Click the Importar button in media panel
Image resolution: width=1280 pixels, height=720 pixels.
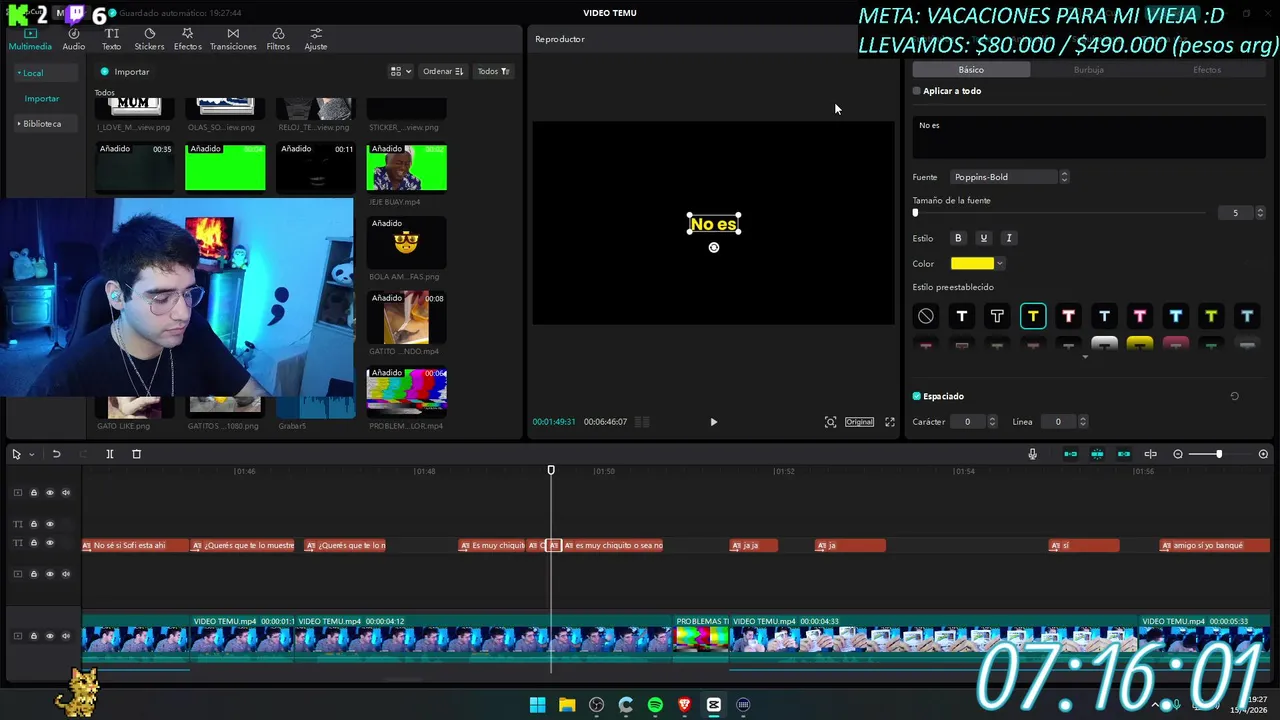(x=125, y=72)
